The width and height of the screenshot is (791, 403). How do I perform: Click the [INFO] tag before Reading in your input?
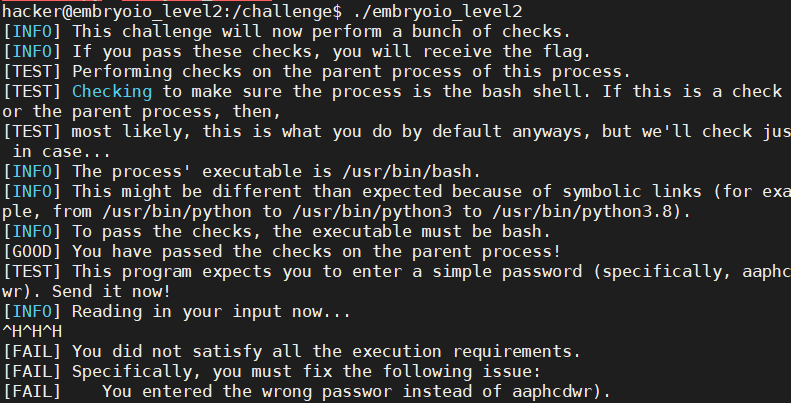tap(32, 311)
